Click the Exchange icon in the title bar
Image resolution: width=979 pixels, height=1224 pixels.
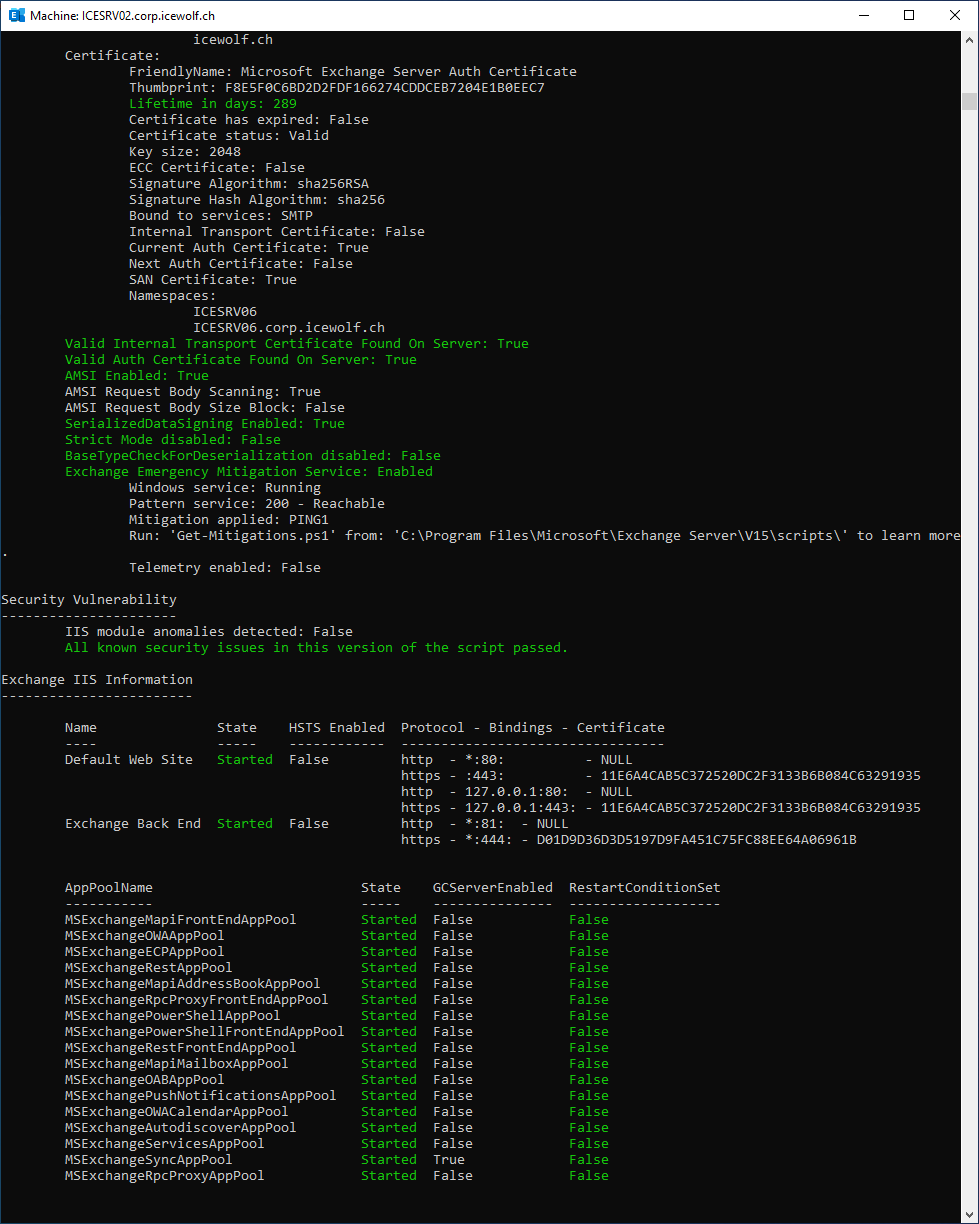tap(14, 15)
